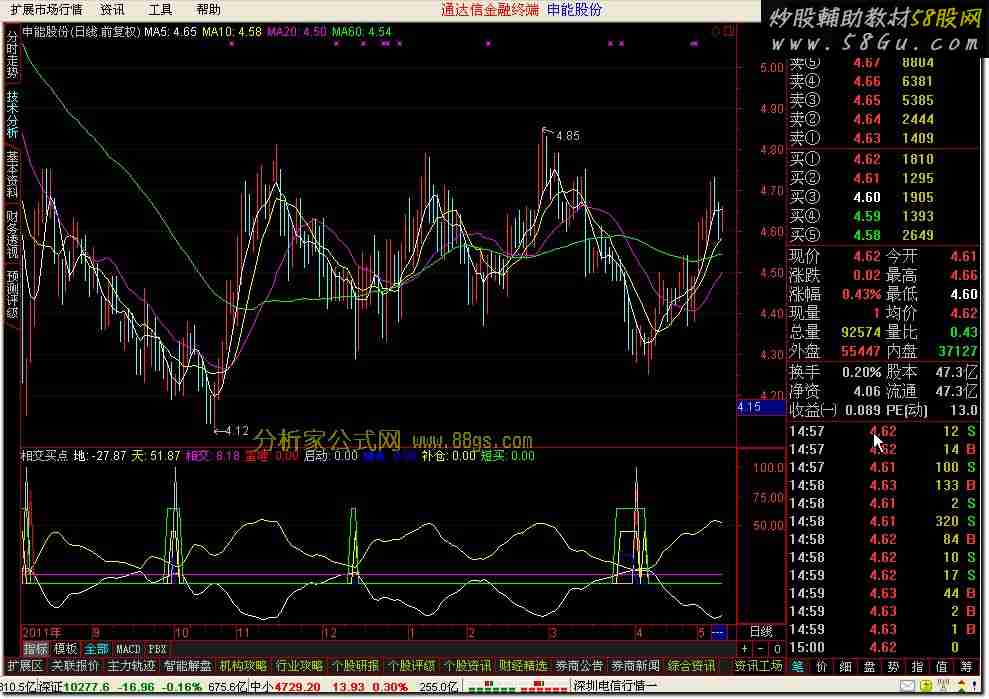The width and height of the screenshot is (989, 699).
Task: Click the MA60: 4.54 legend value
Action: [361, 32]
